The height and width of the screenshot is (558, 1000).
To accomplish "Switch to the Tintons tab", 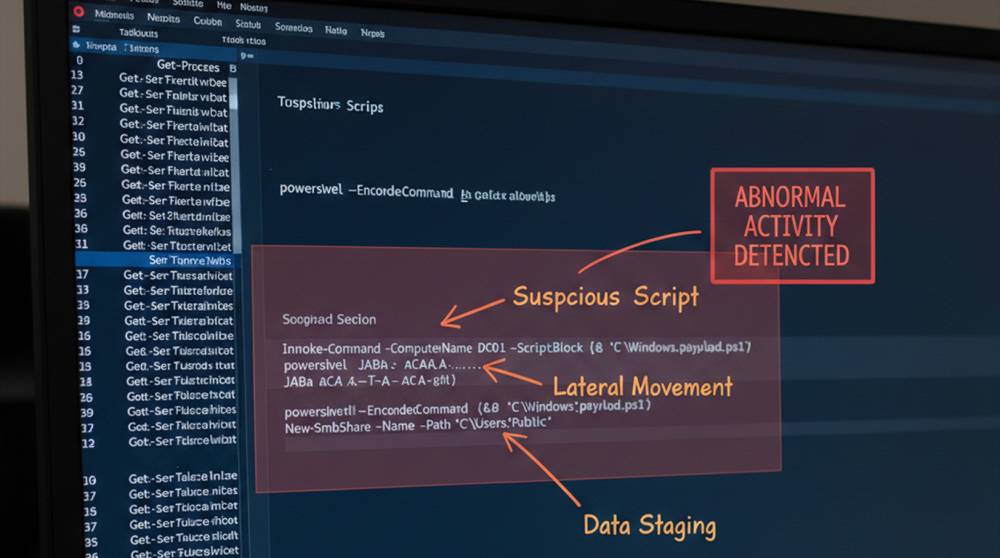I will click(142, 48).
